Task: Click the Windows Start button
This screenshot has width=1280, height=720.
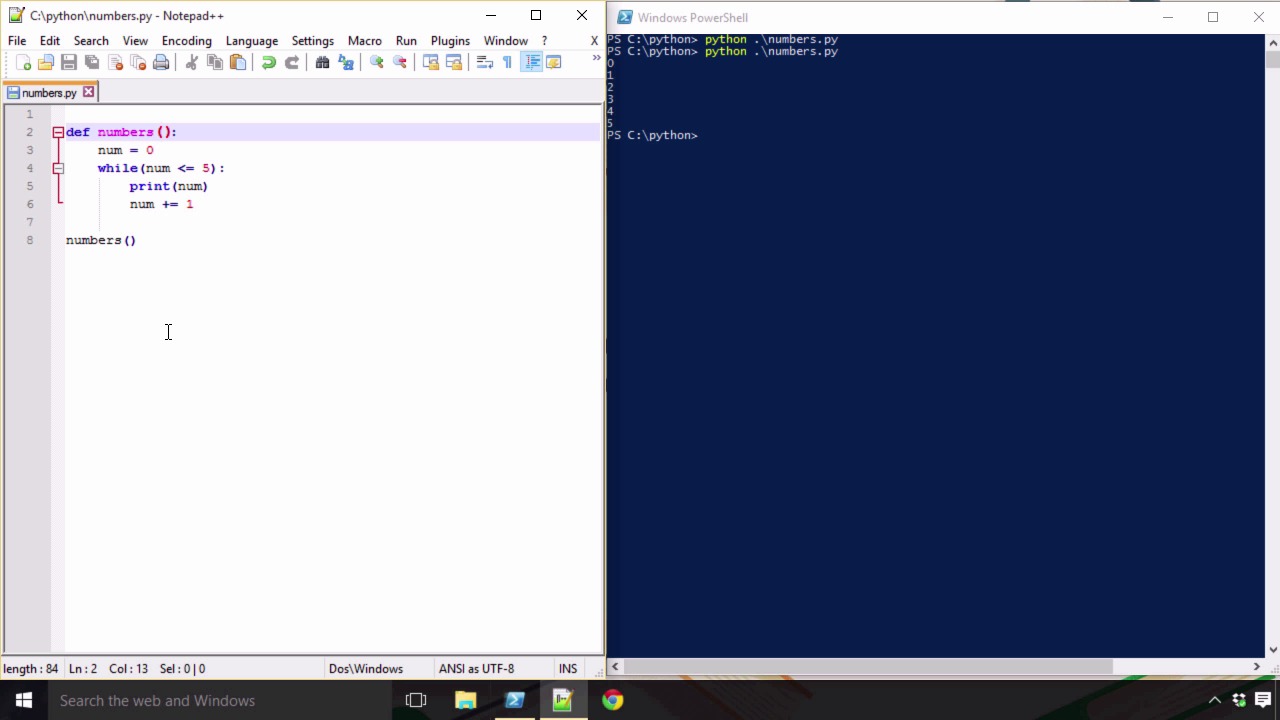Action: [x=24, y=700]
